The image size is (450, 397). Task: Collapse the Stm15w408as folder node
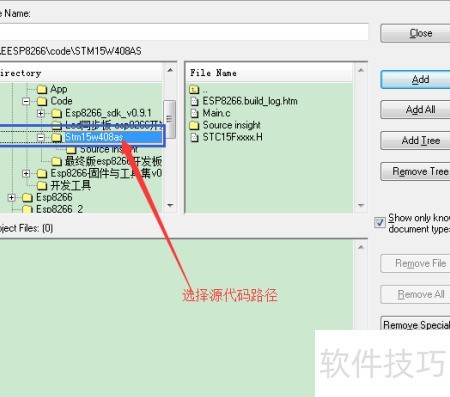[41, 137]
